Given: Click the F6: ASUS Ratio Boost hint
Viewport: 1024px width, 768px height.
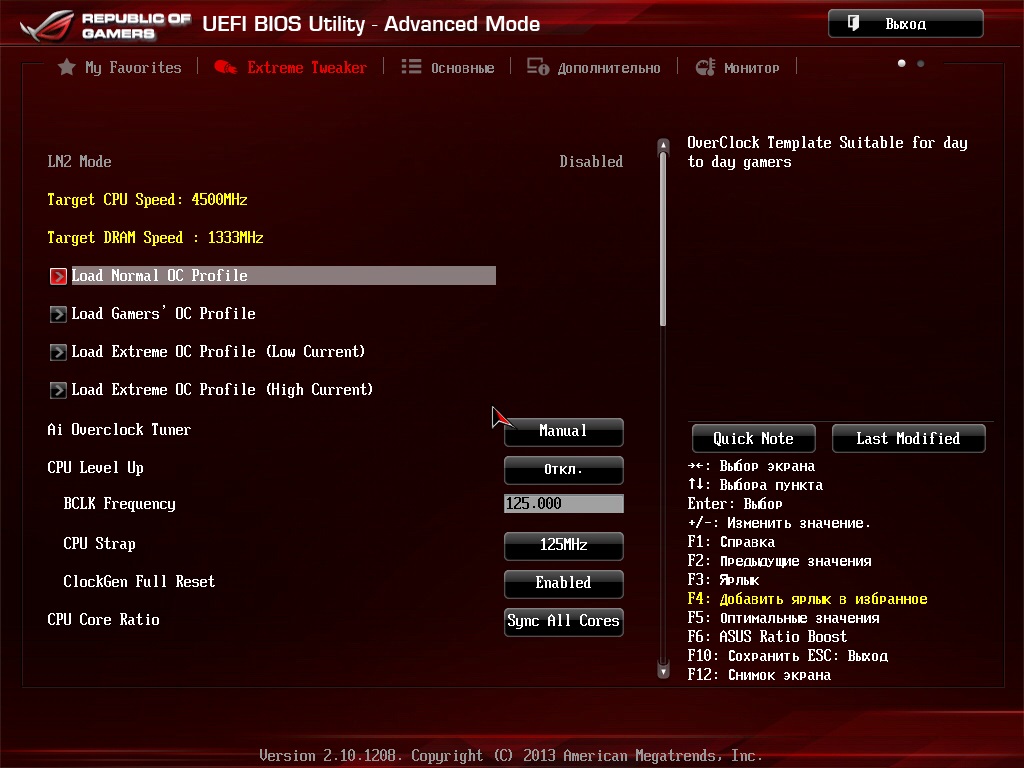Looking at the screenshot, I should pyautogui.click(x=767, y=637).
